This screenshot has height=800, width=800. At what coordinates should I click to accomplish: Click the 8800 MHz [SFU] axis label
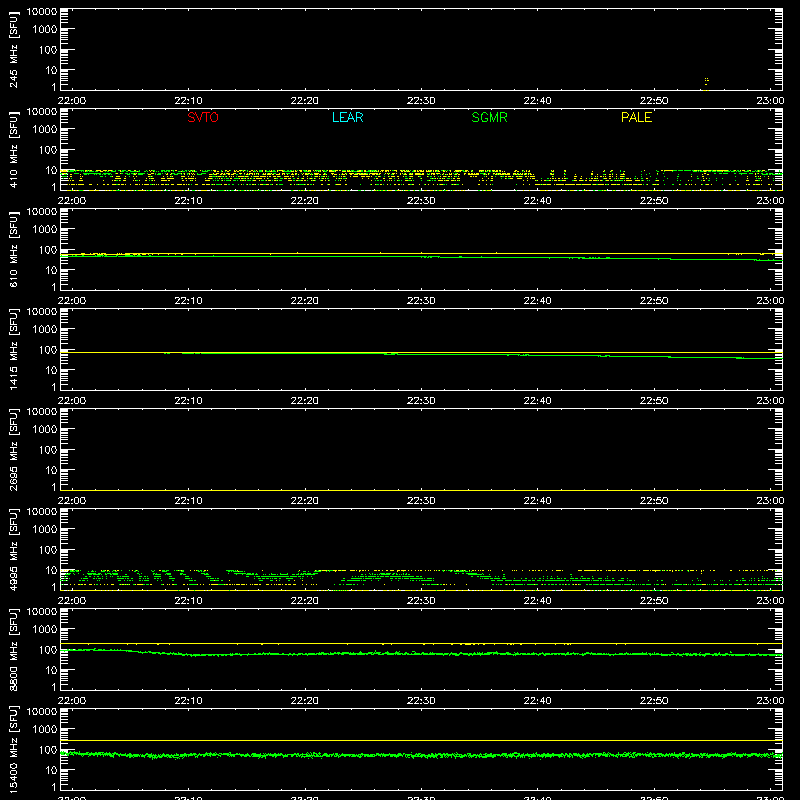pyautogui.click(x=13, y=649)
